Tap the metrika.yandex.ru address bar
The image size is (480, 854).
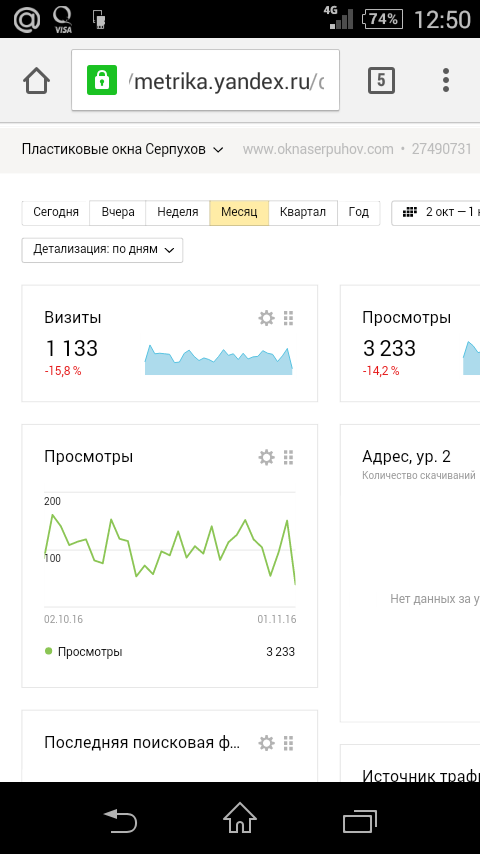pos(205,81)
